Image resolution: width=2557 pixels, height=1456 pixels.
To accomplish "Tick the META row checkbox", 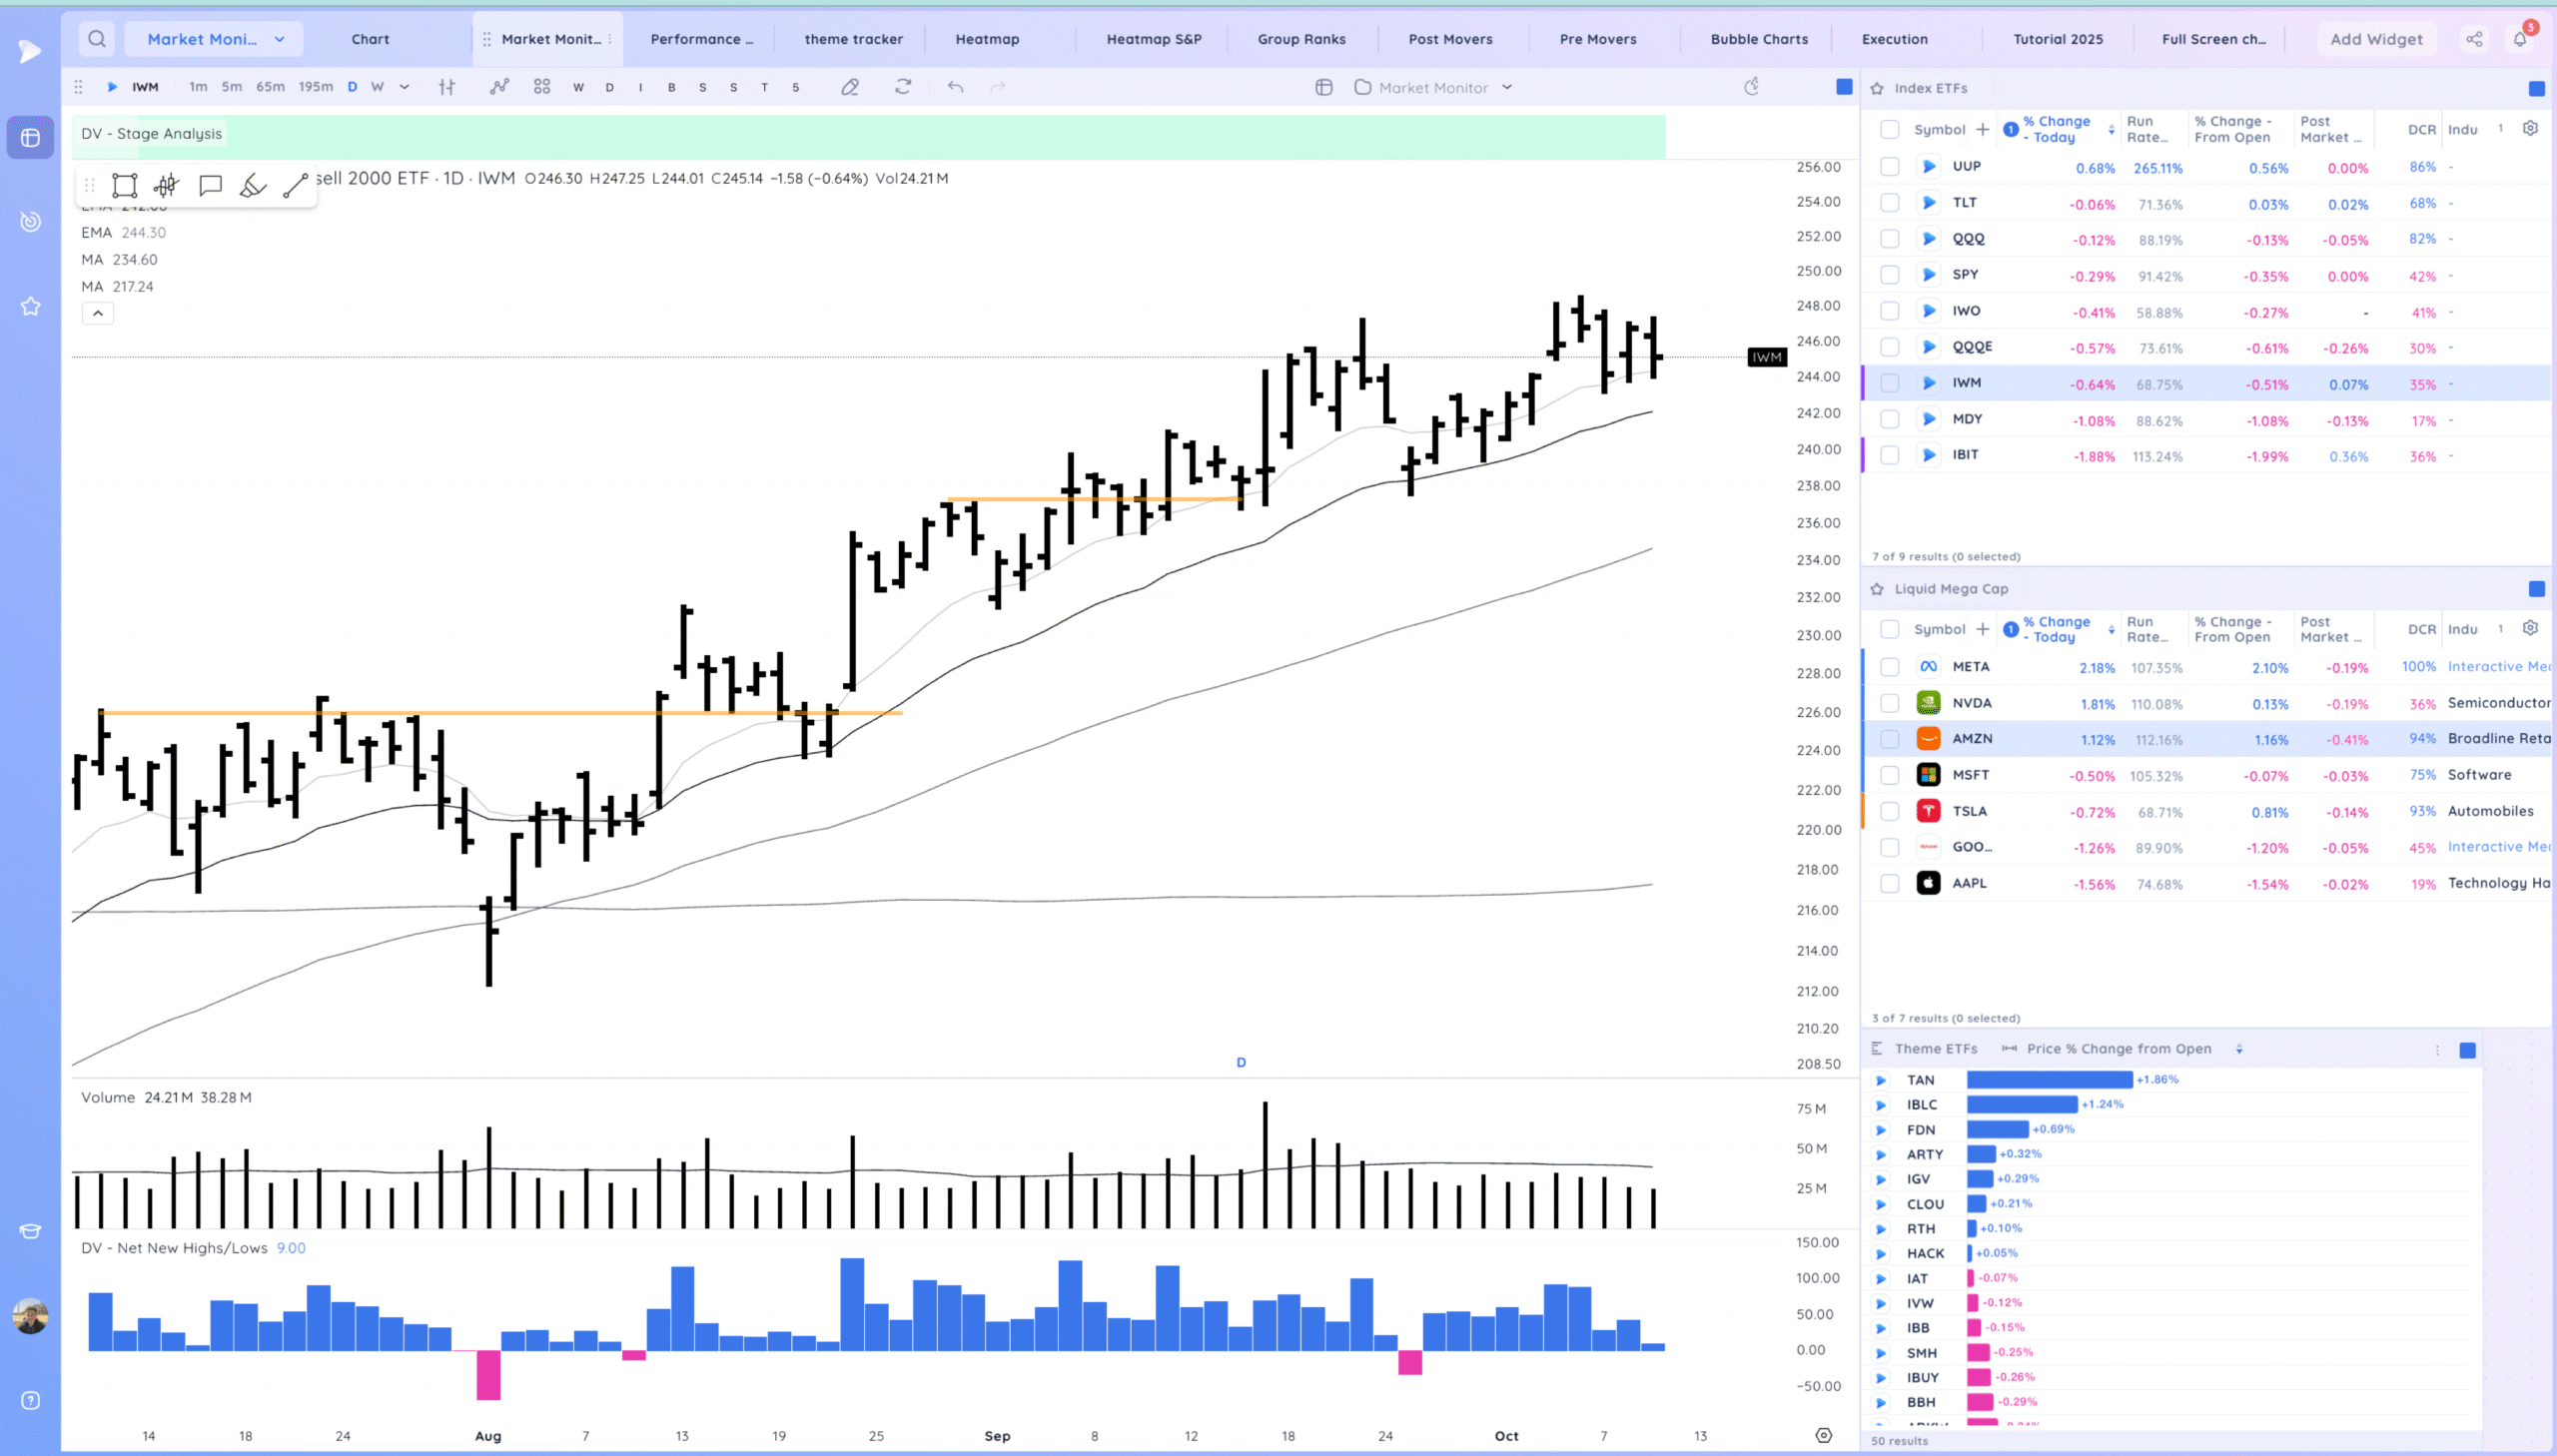I will point(1889,667).
